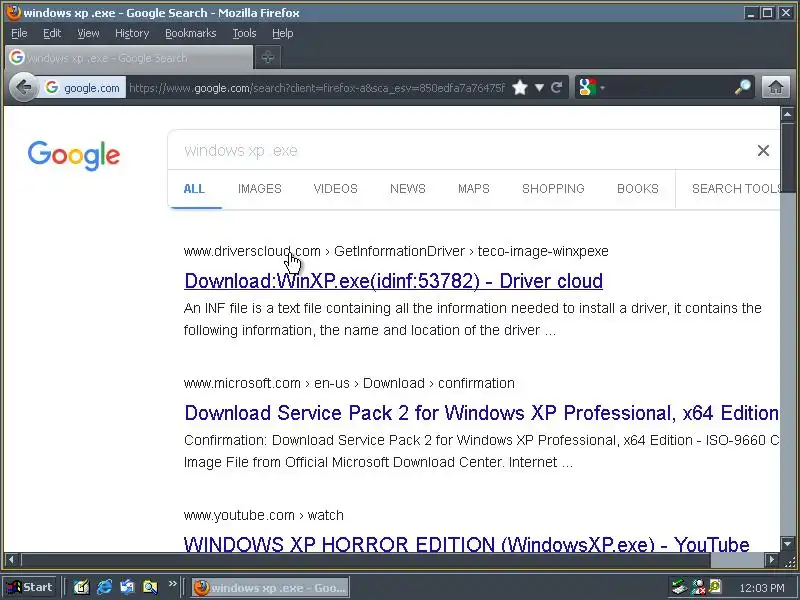Click the Firefox taskbar button
The height and width of the screenshot is (600, 800).
coord(270,588)
